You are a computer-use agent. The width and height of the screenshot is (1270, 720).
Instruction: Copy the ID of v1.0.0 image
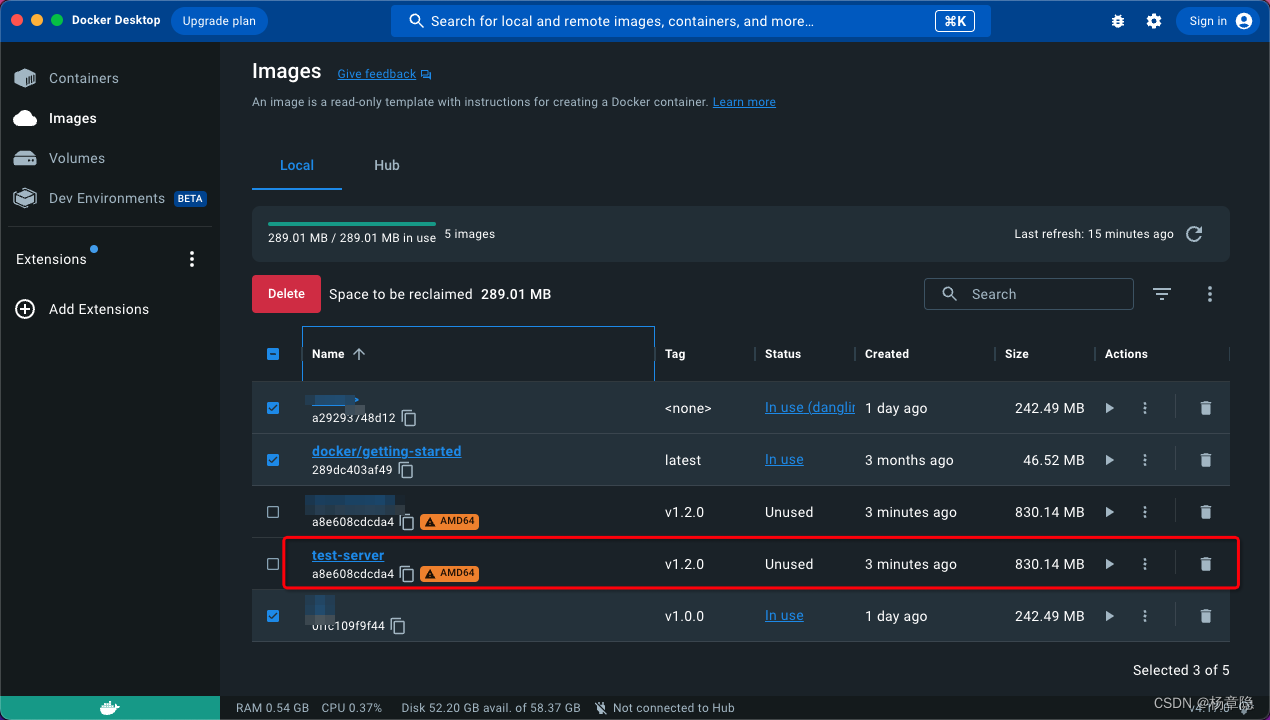[x=398, y=626]
